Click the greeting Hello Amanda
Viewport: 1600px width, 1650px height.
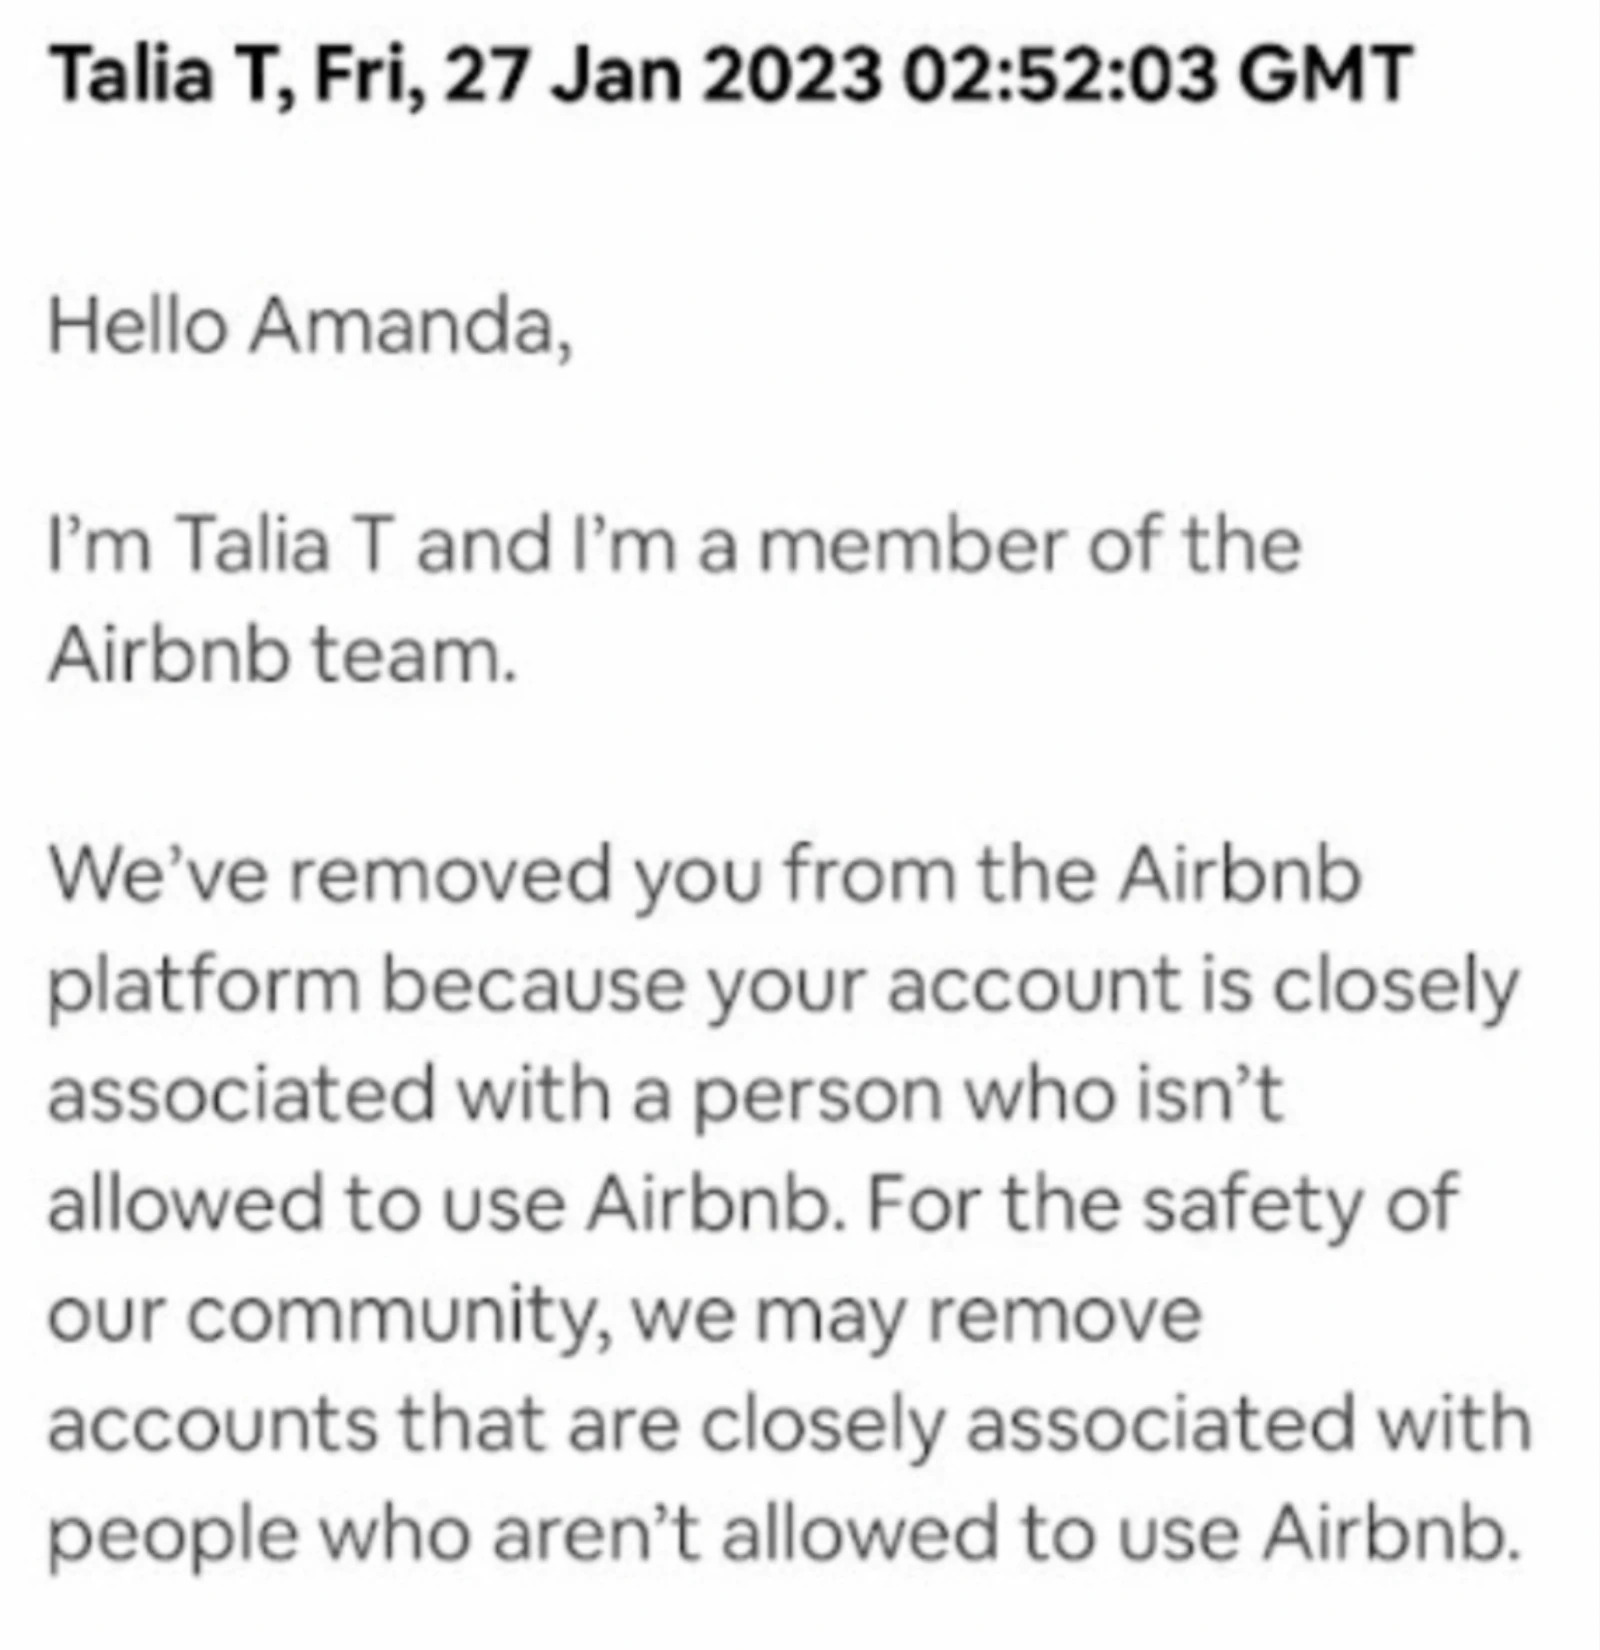(311, 327)
